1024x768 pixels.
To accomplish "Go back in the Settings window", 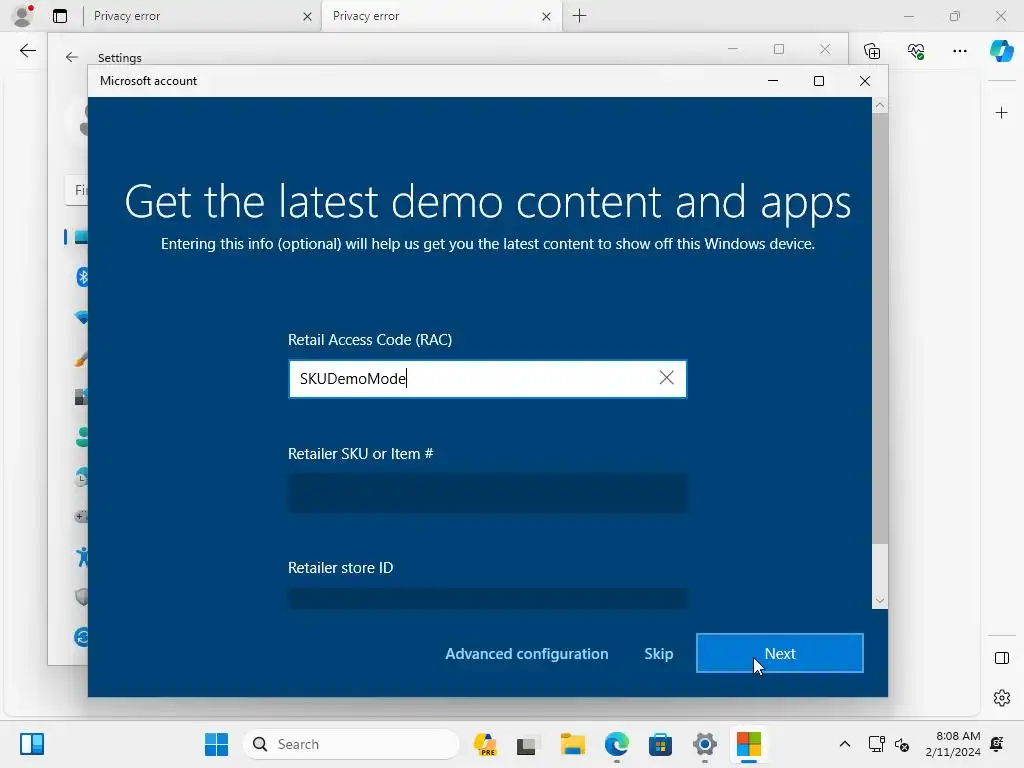I will (72, 57).
